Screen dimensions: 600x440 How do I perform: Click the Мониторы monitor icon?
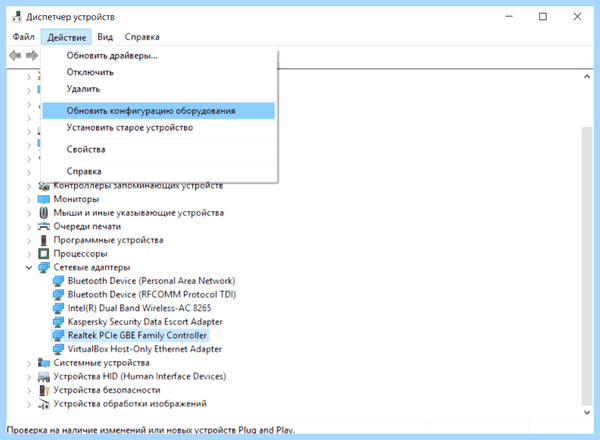click(x=44, y=199)
